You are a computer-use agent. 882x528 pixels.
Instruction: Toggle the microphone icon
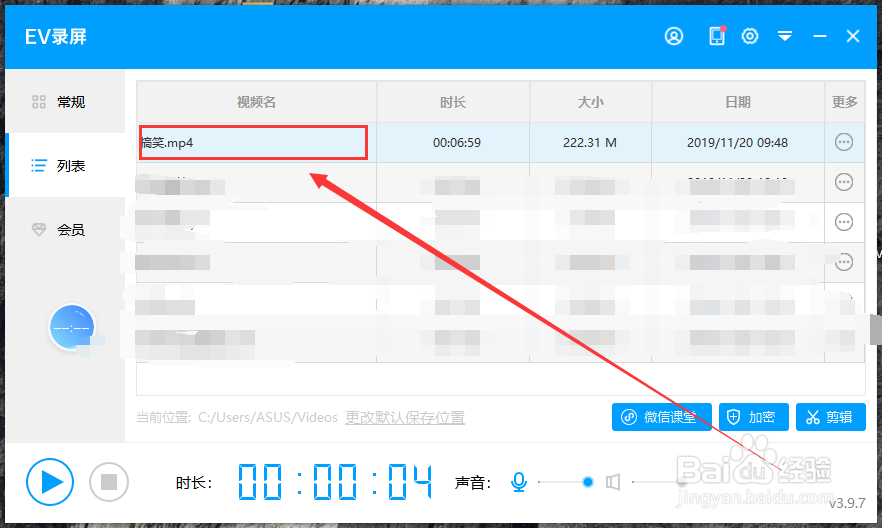[x=519, y=482]
